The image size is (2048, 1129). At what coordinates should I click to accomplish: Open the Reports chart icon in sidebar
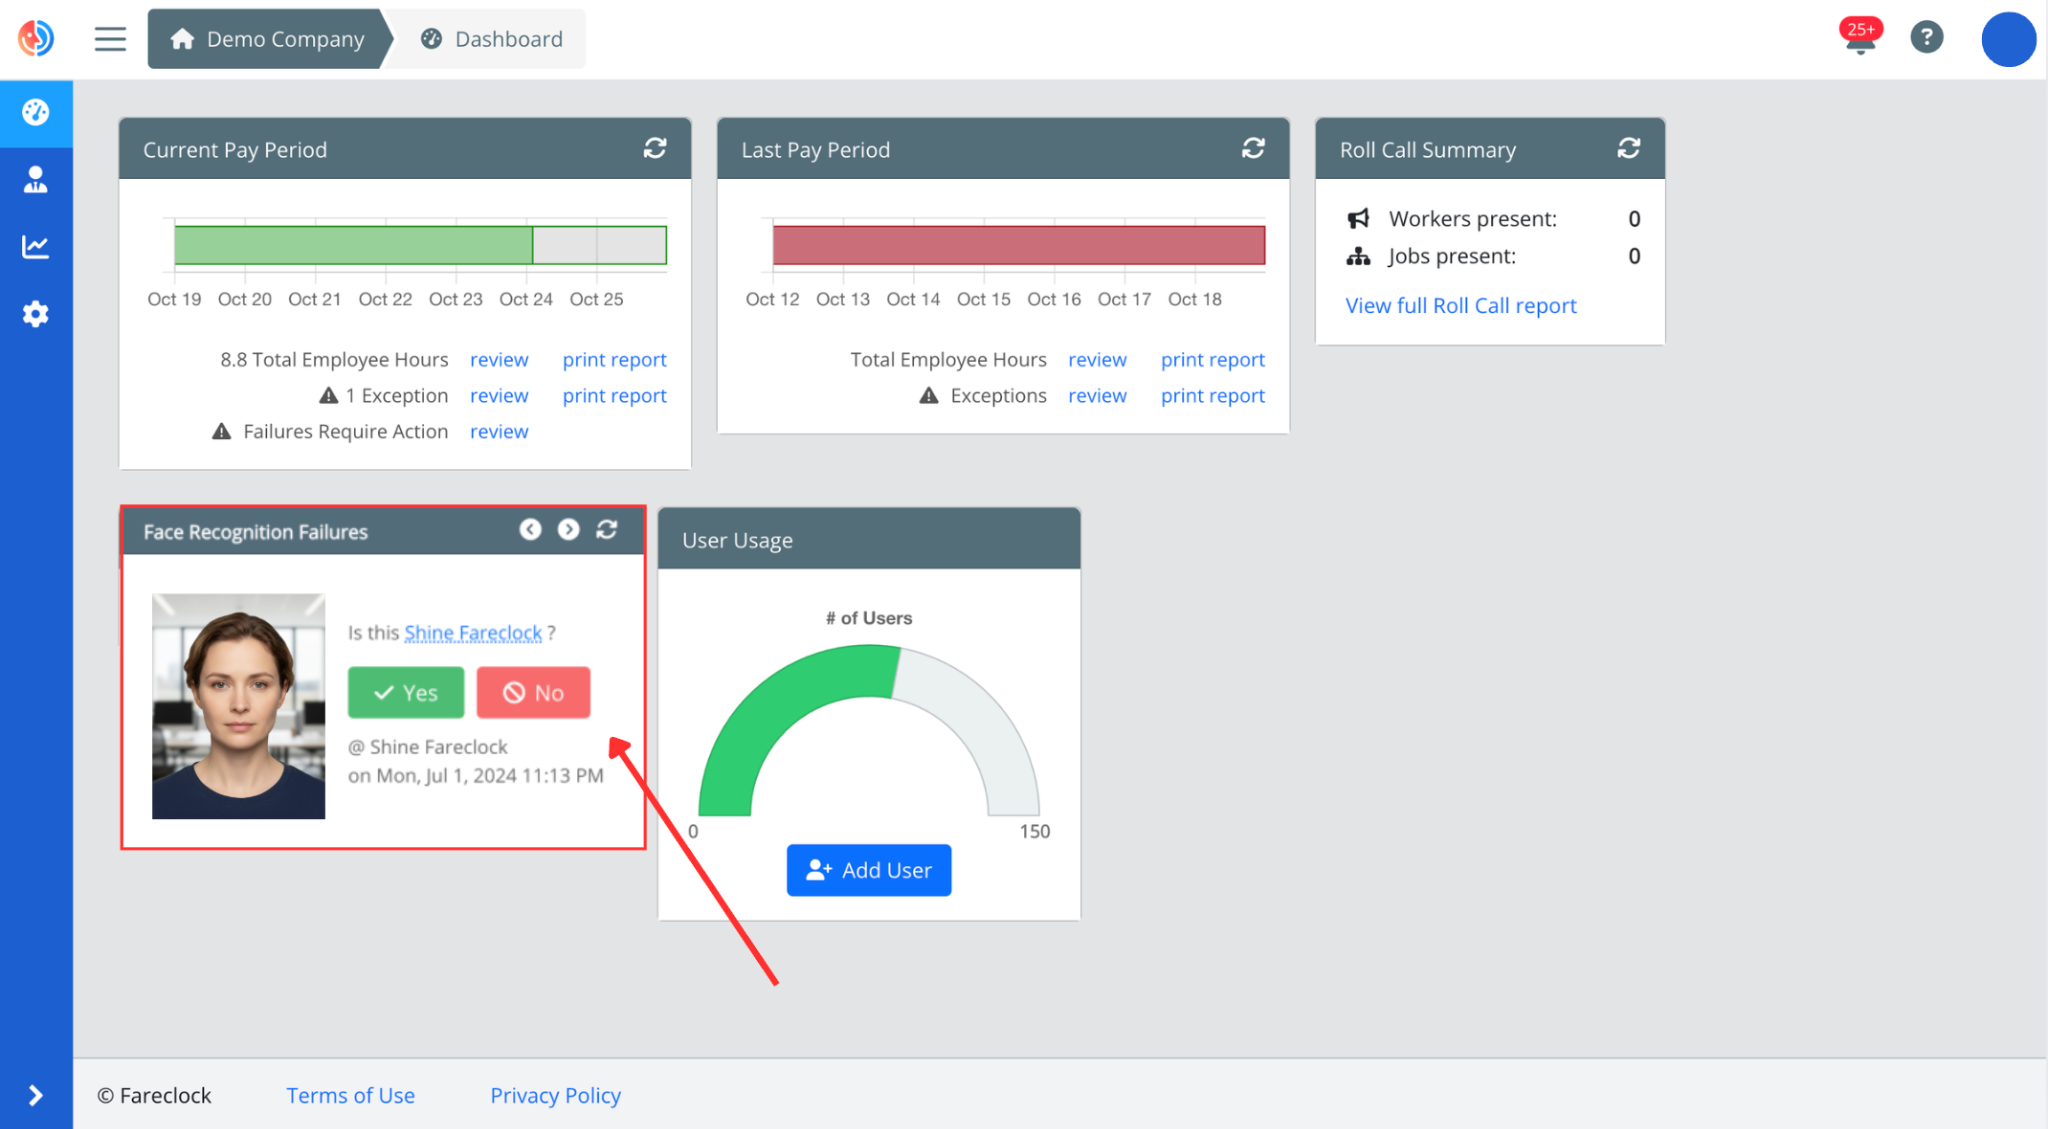[36, 247]
